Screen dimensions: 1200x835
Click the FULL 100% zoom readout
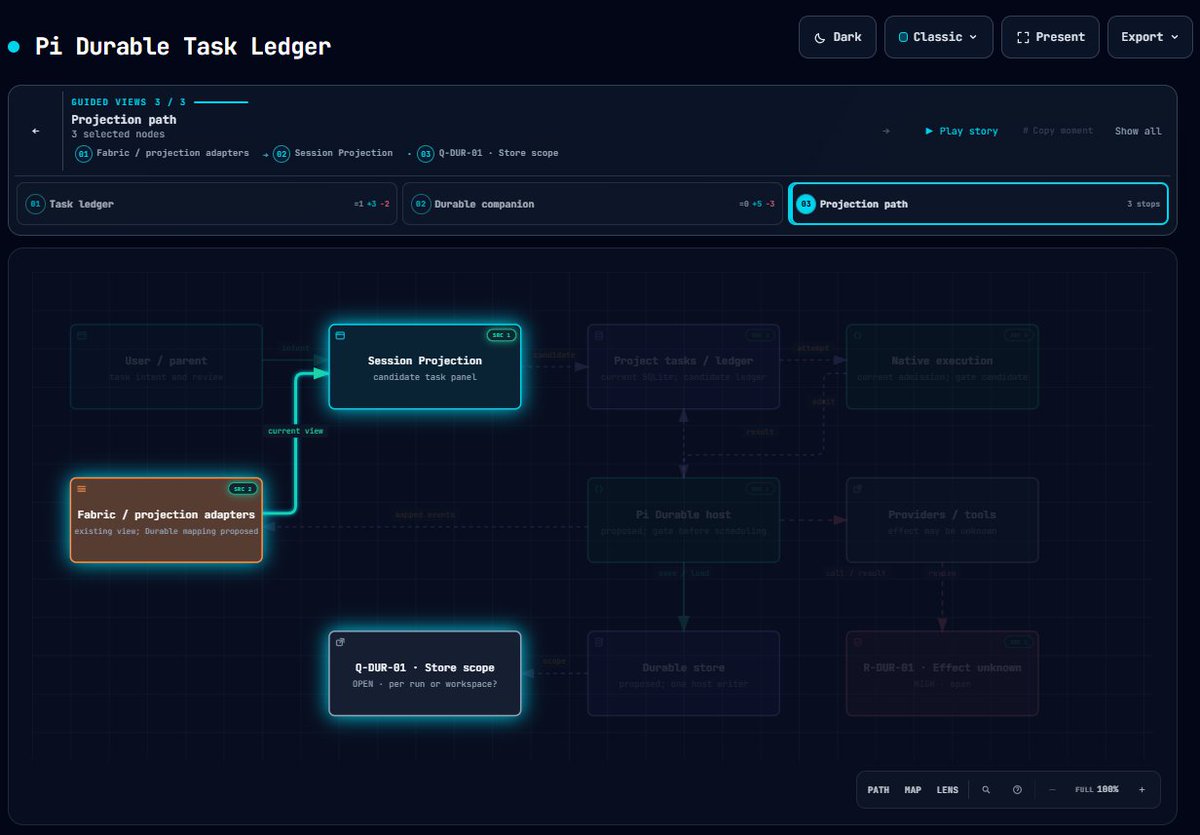[1097, 790]
